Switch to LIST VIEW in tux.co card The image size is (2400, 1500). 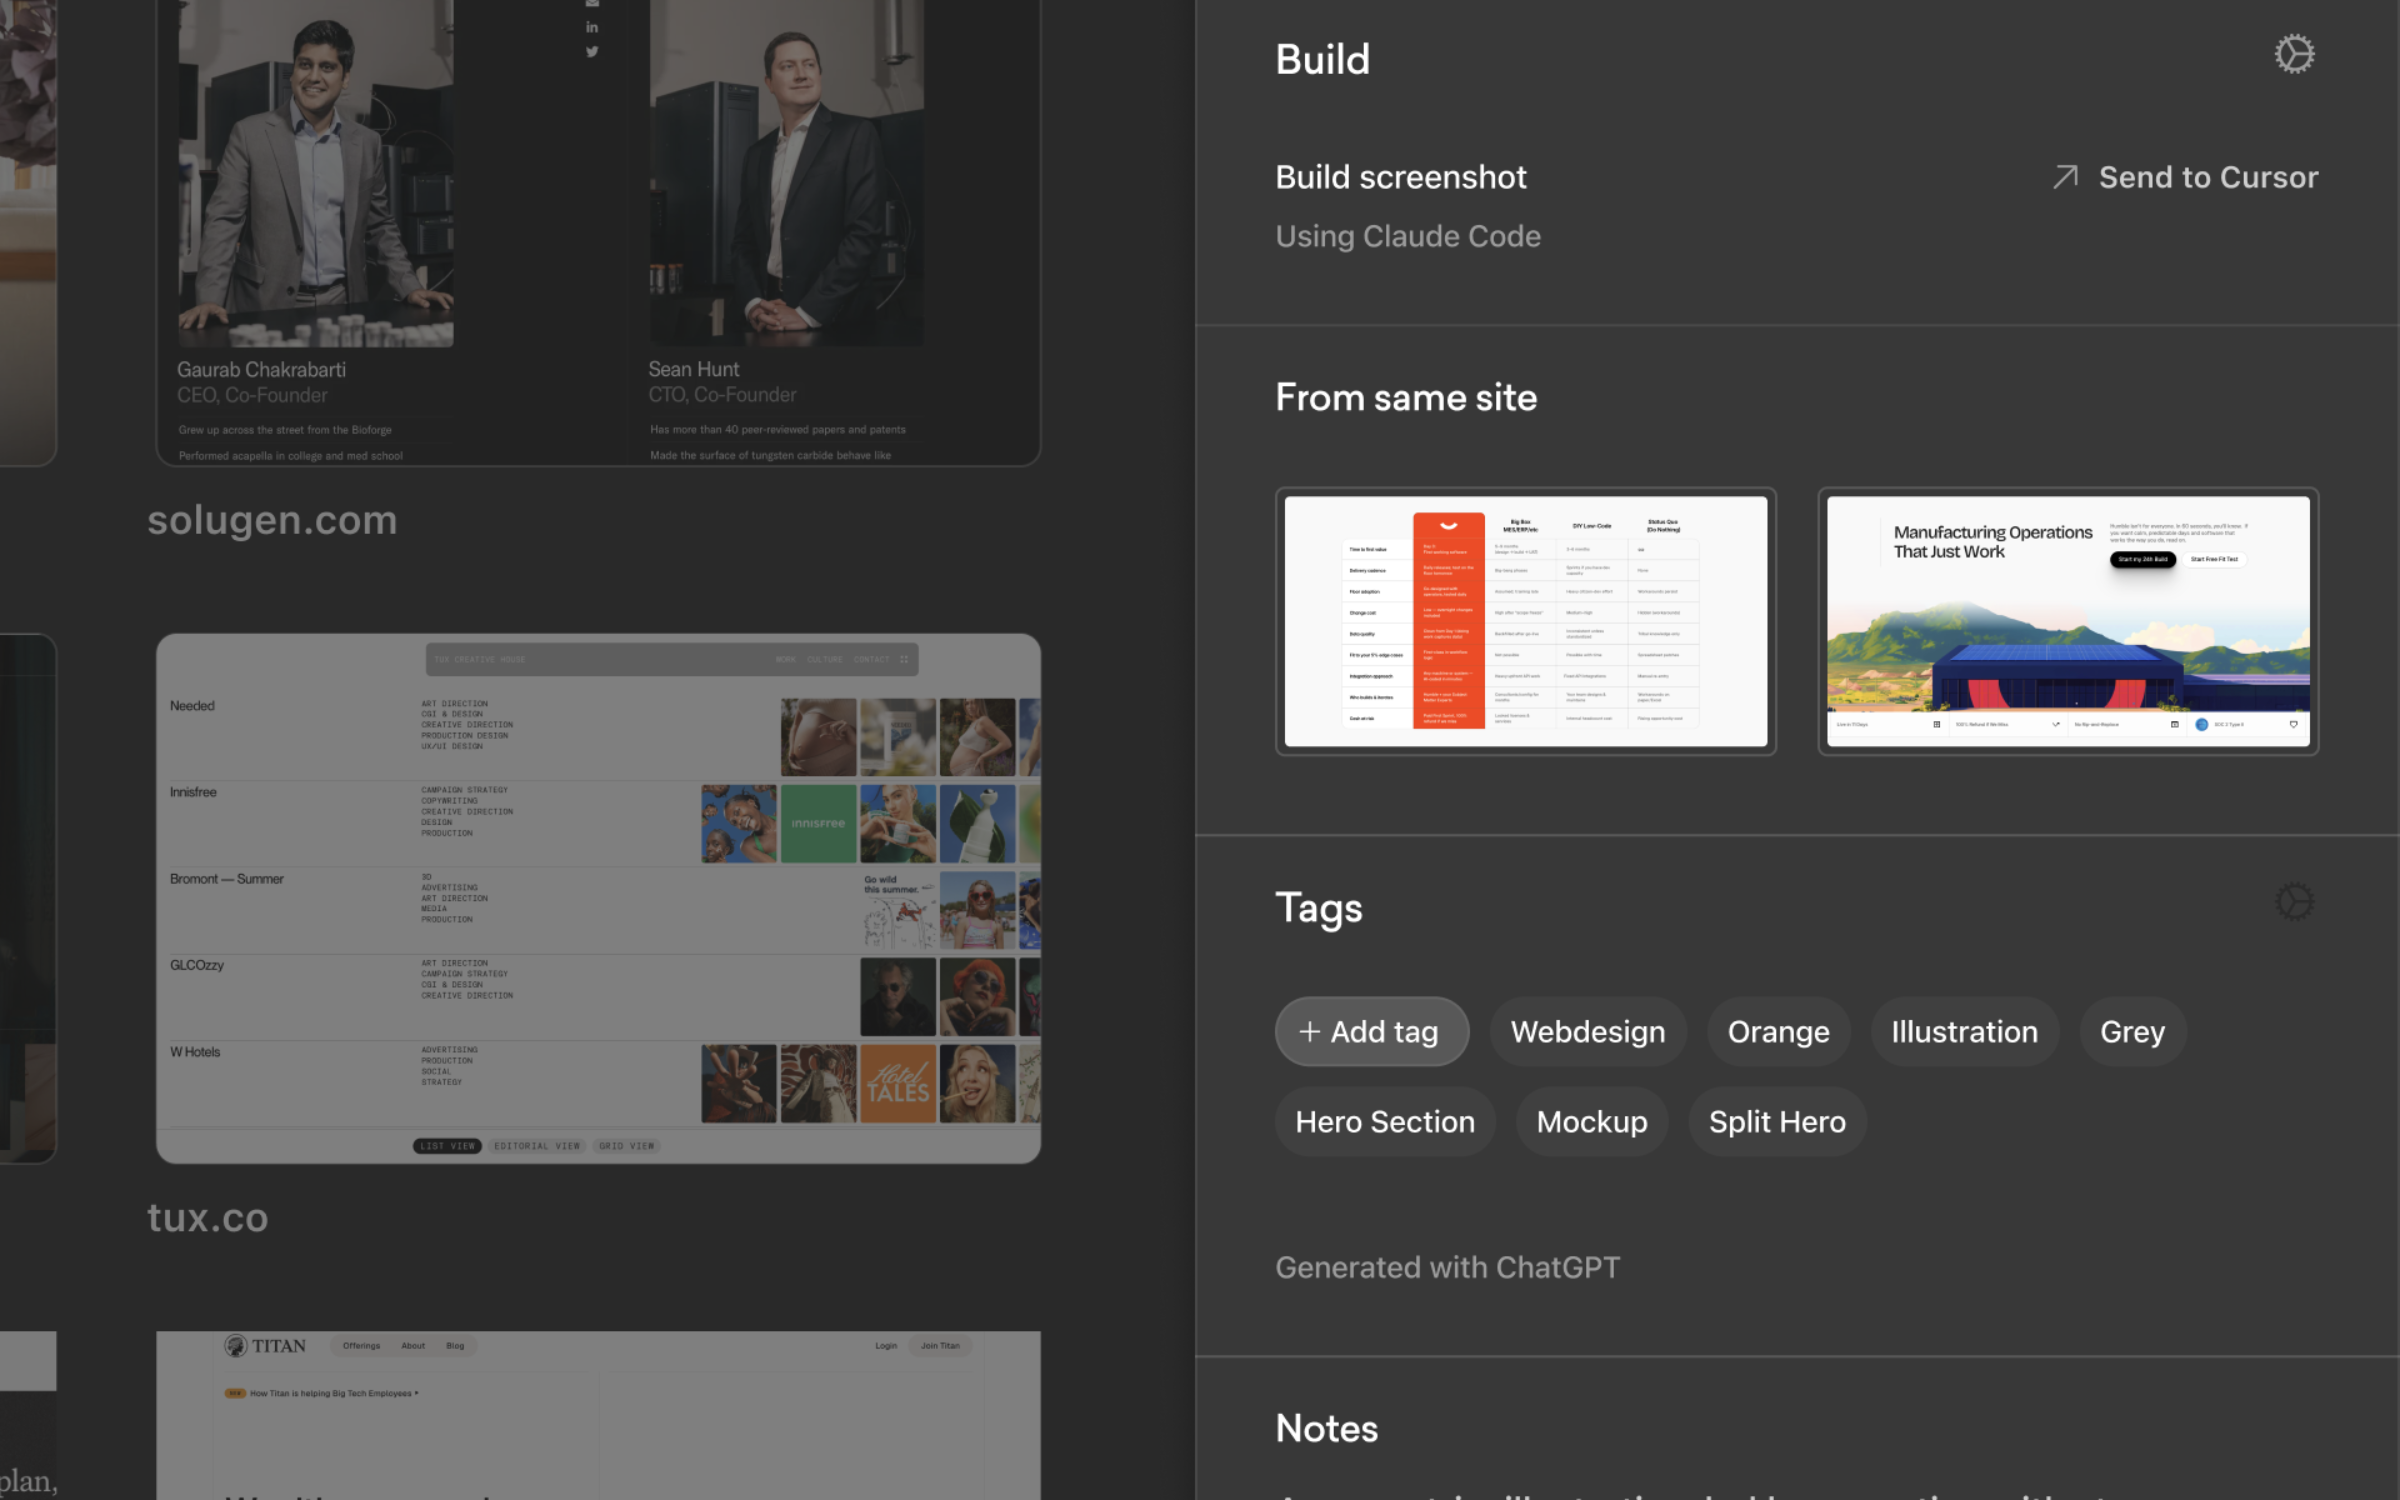tap(447, 1146)
